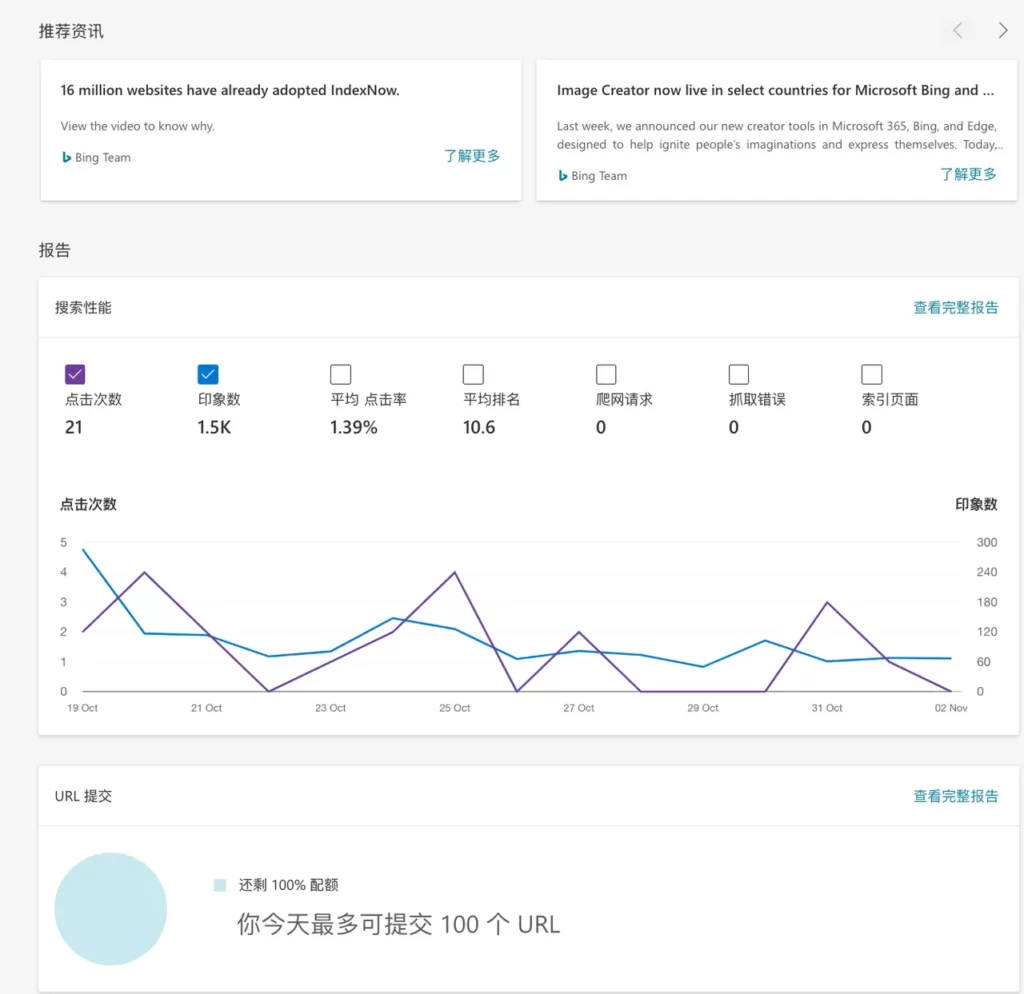
Task: Click the 1.39% average CTR value
Action: 353,427
